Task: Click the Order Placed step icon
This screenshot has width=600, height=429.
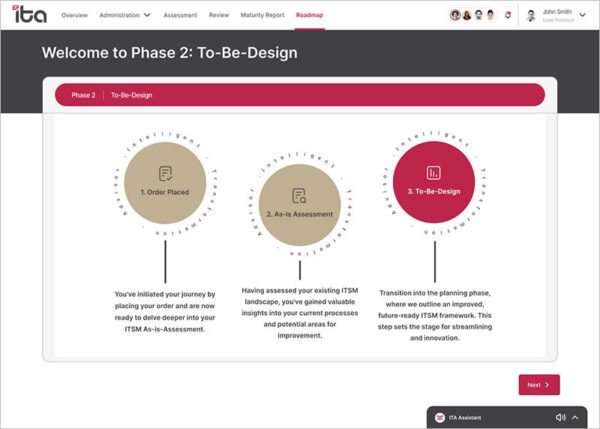Action: [165, 173]
